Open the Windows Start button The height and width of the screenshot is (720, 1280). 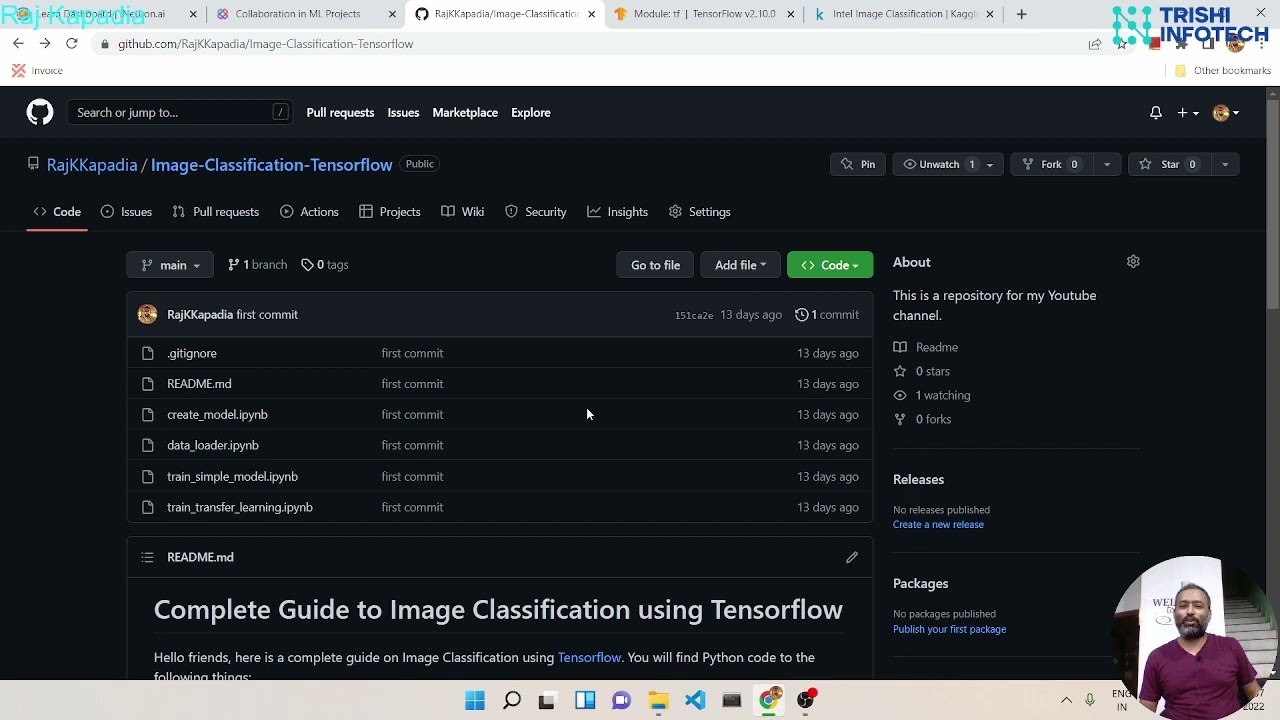pyautogui.click(x=475, y=700)
